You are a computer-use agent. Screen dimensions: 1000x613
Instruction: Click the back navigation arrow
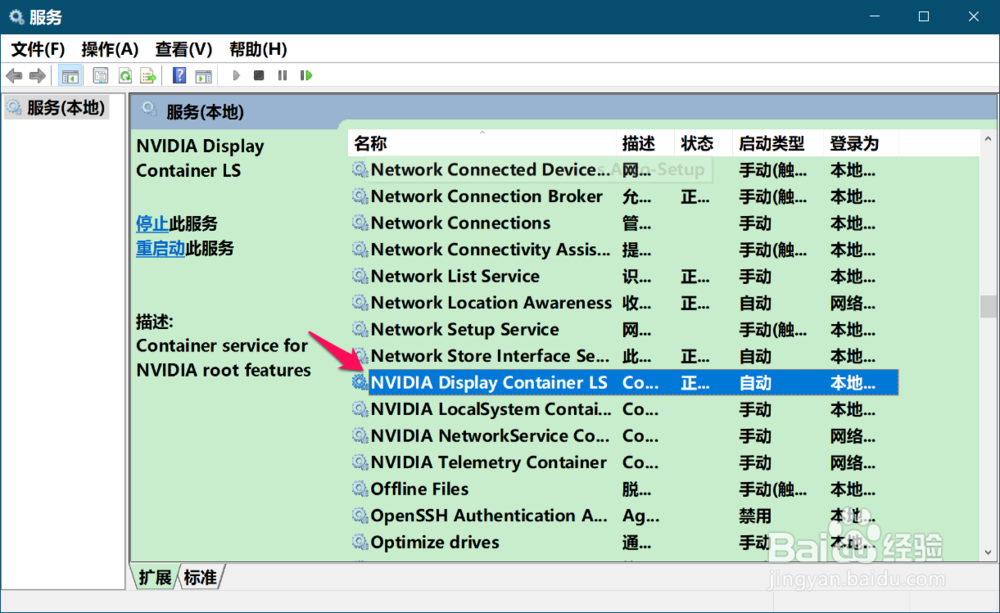coord(13,75)
